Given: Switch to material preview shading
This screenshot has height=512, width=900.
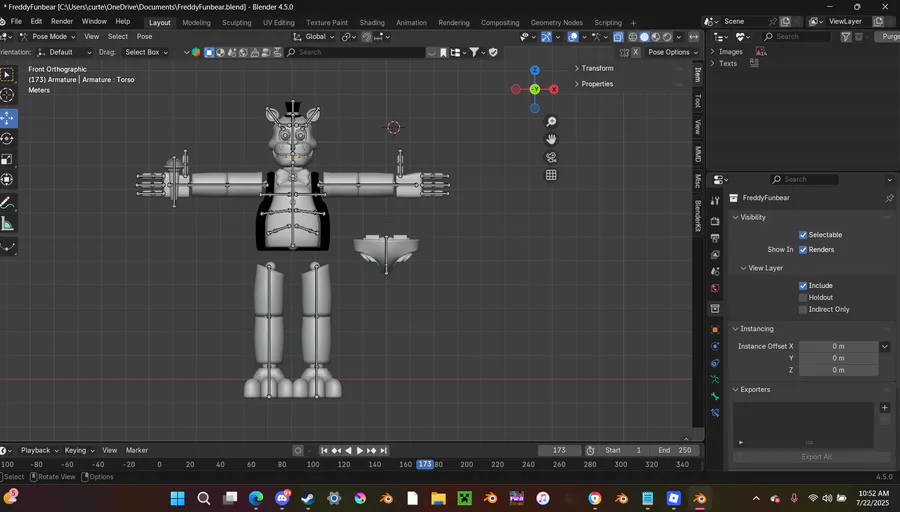Looking at the screenshot, I should tap(656, 37).
